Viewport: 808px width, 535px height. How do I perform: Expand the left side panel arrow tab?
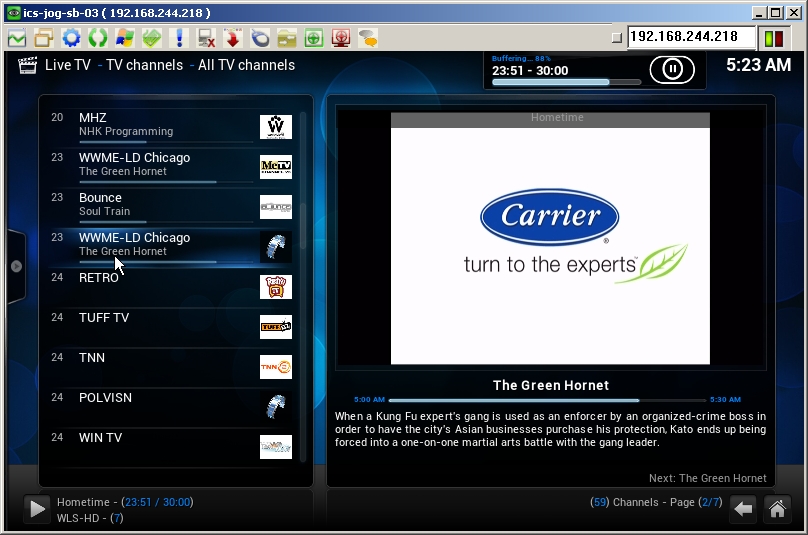16,266
